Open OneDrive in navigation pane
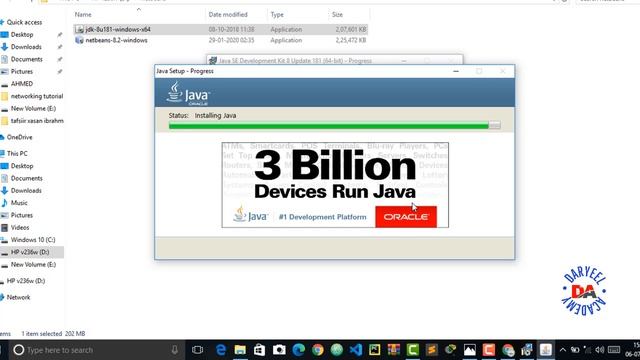 [x=19, y=137]
